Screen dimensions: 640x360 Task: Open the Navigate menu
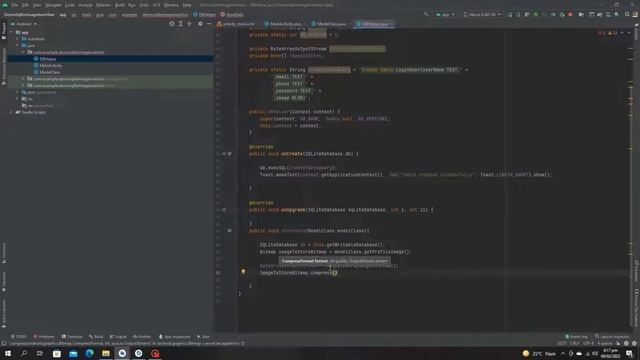click(x=53, y=5)
